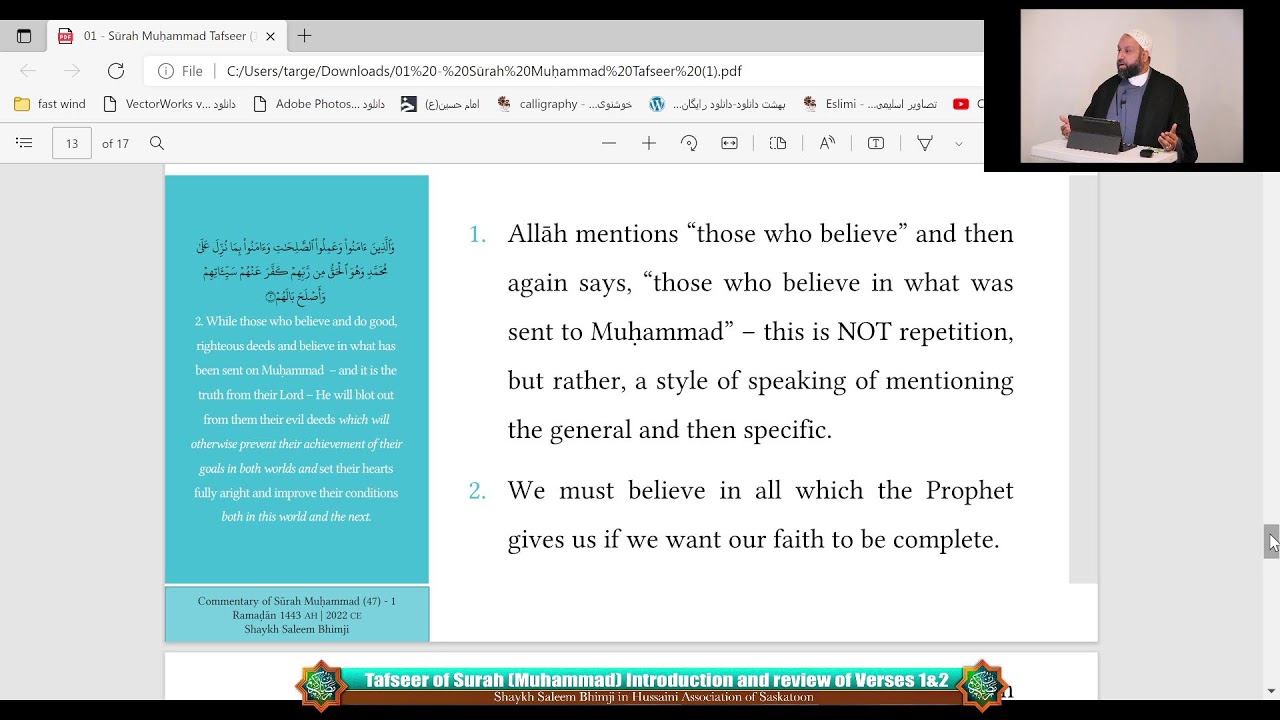Start Read aloud for the PDF
The image size is (1280, 720).
pyautogui.click(x=827, y=143)
